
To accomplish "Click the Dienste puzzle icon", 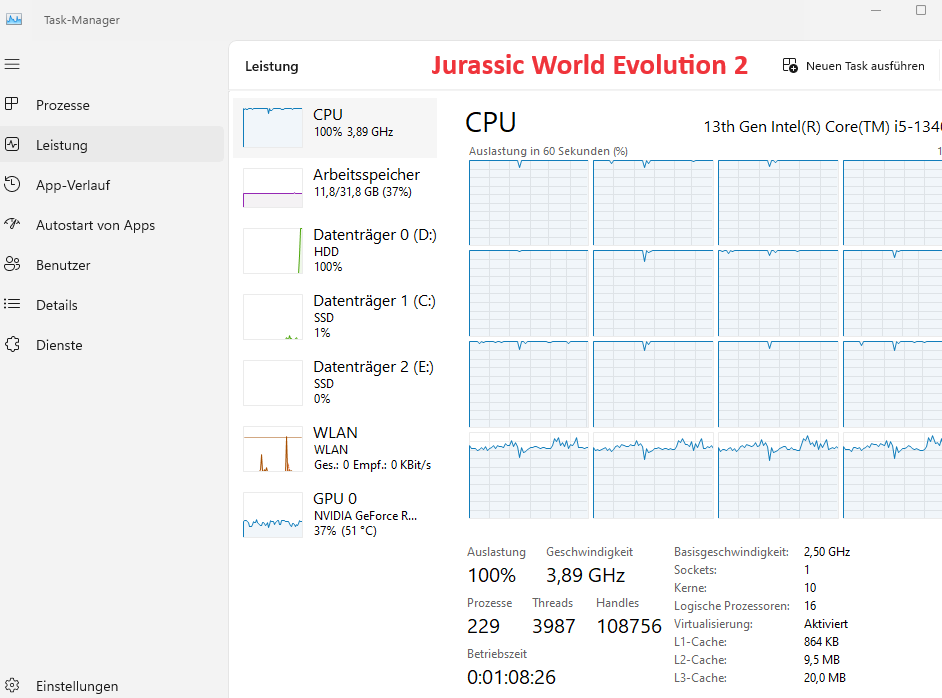I will click(x=12, y=344).
